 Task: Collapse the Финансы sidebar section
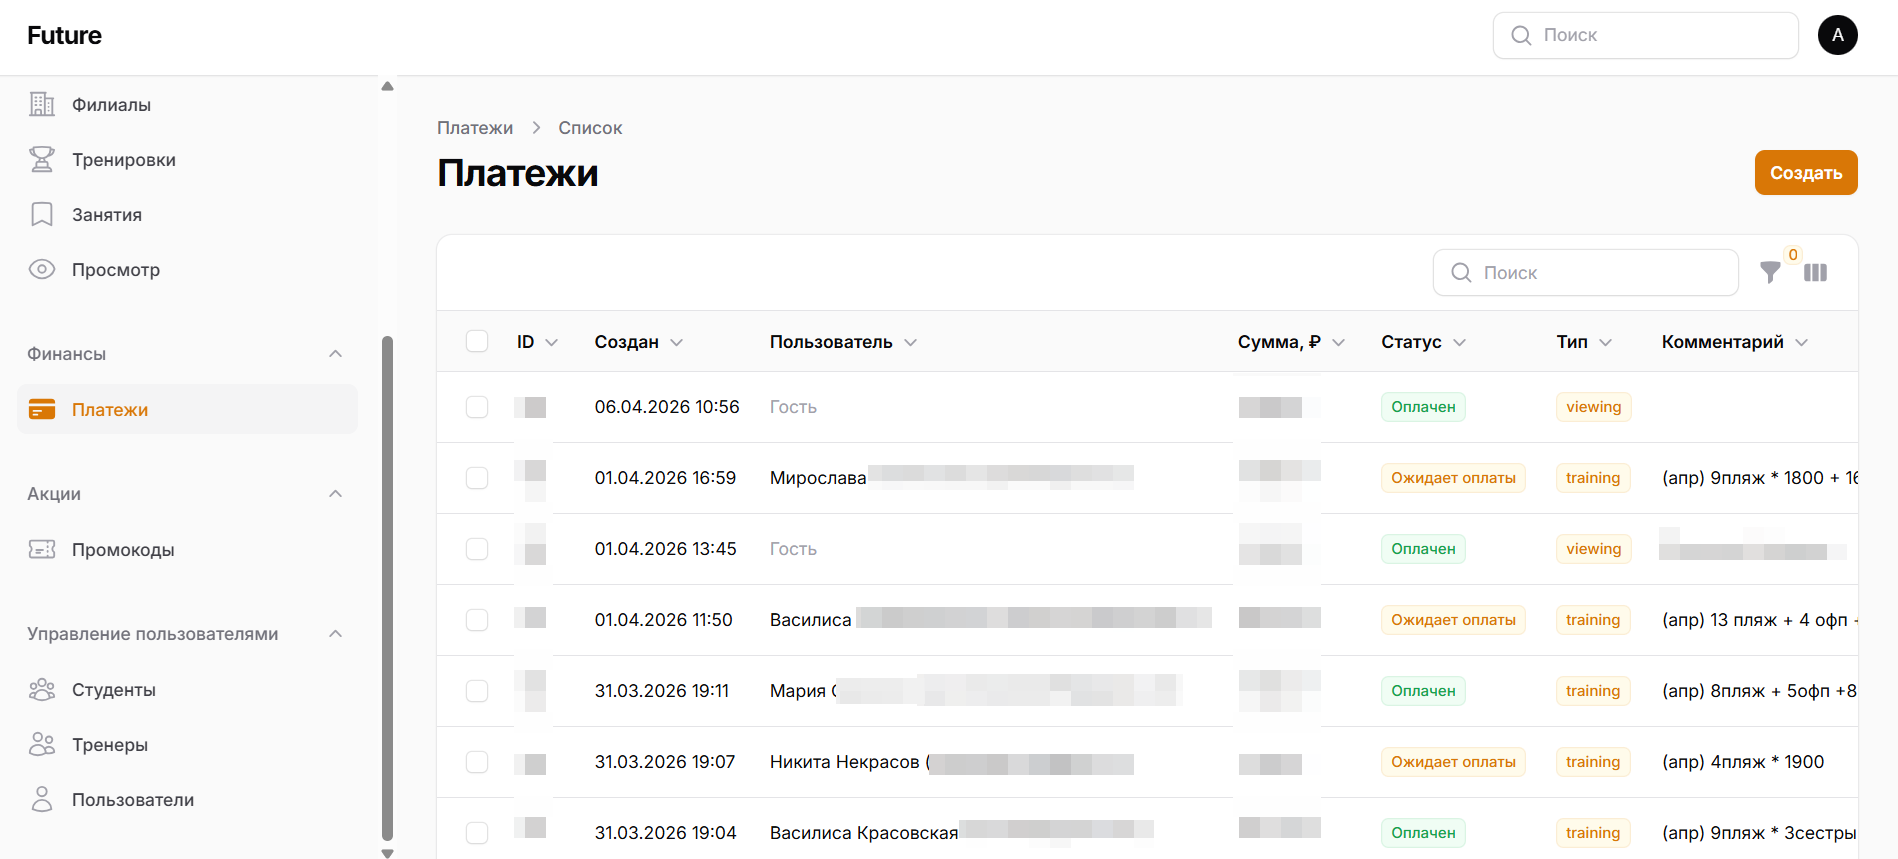point(336,354)
